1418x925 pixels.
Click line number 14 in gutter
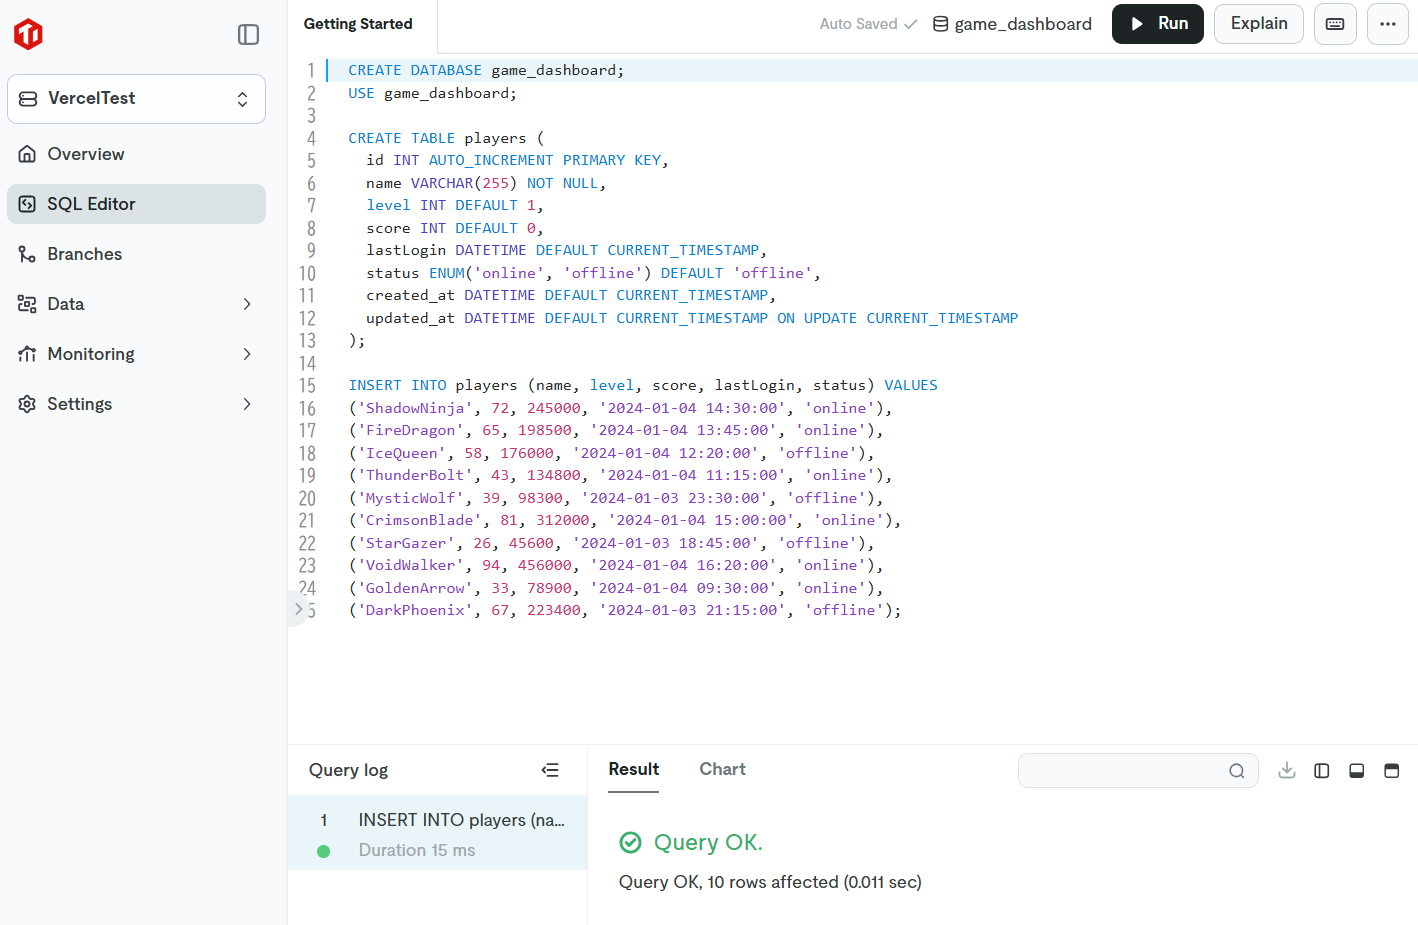pyautogui.click(x=307, y=363)
